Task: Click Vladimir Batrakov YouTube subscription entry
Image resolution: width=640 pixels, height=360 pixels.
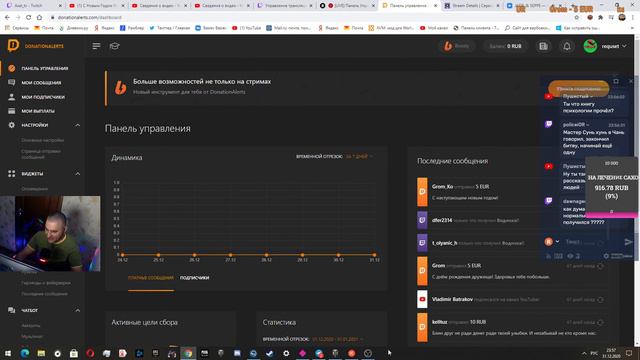Action: pyautogui.click(x=512, y=299)
